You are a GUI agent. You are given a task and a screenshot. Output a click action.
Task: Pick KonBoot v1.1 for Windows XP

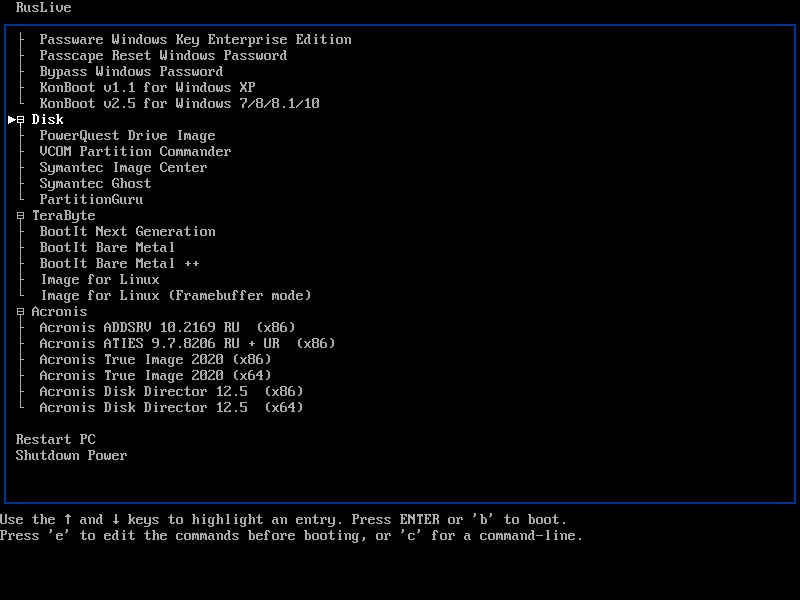point(147,88)
